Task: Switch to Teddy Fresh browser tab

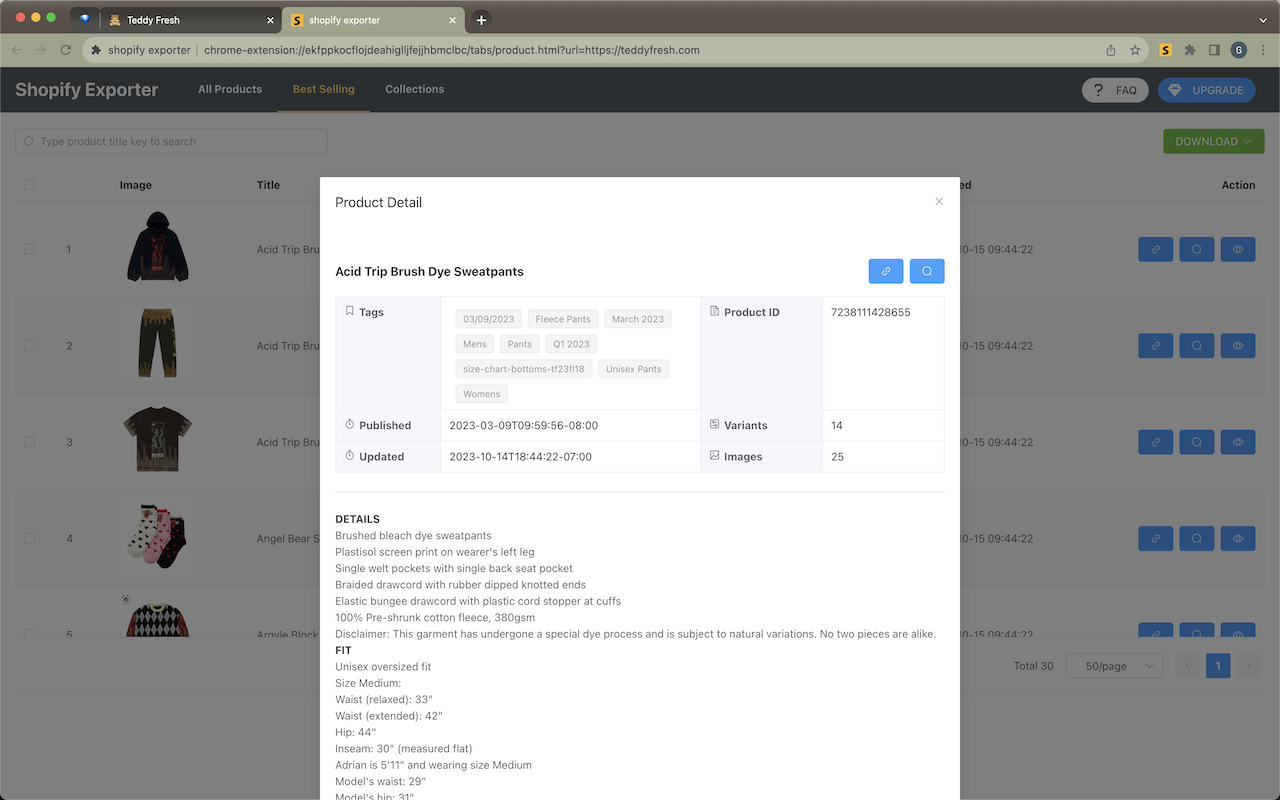Action: pyautogui.click(x=190, y=20)
